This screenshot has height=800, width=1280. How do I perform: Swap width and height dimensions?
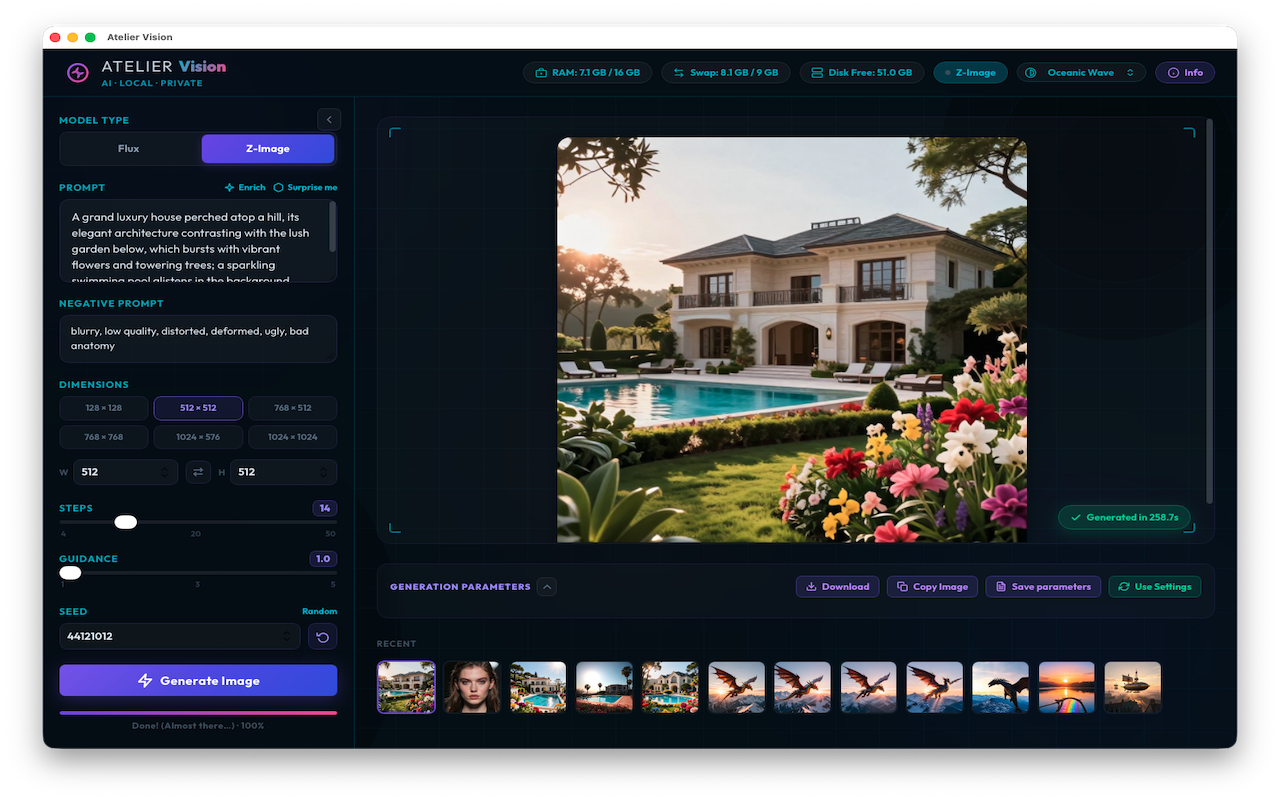[x=198, y=472]
